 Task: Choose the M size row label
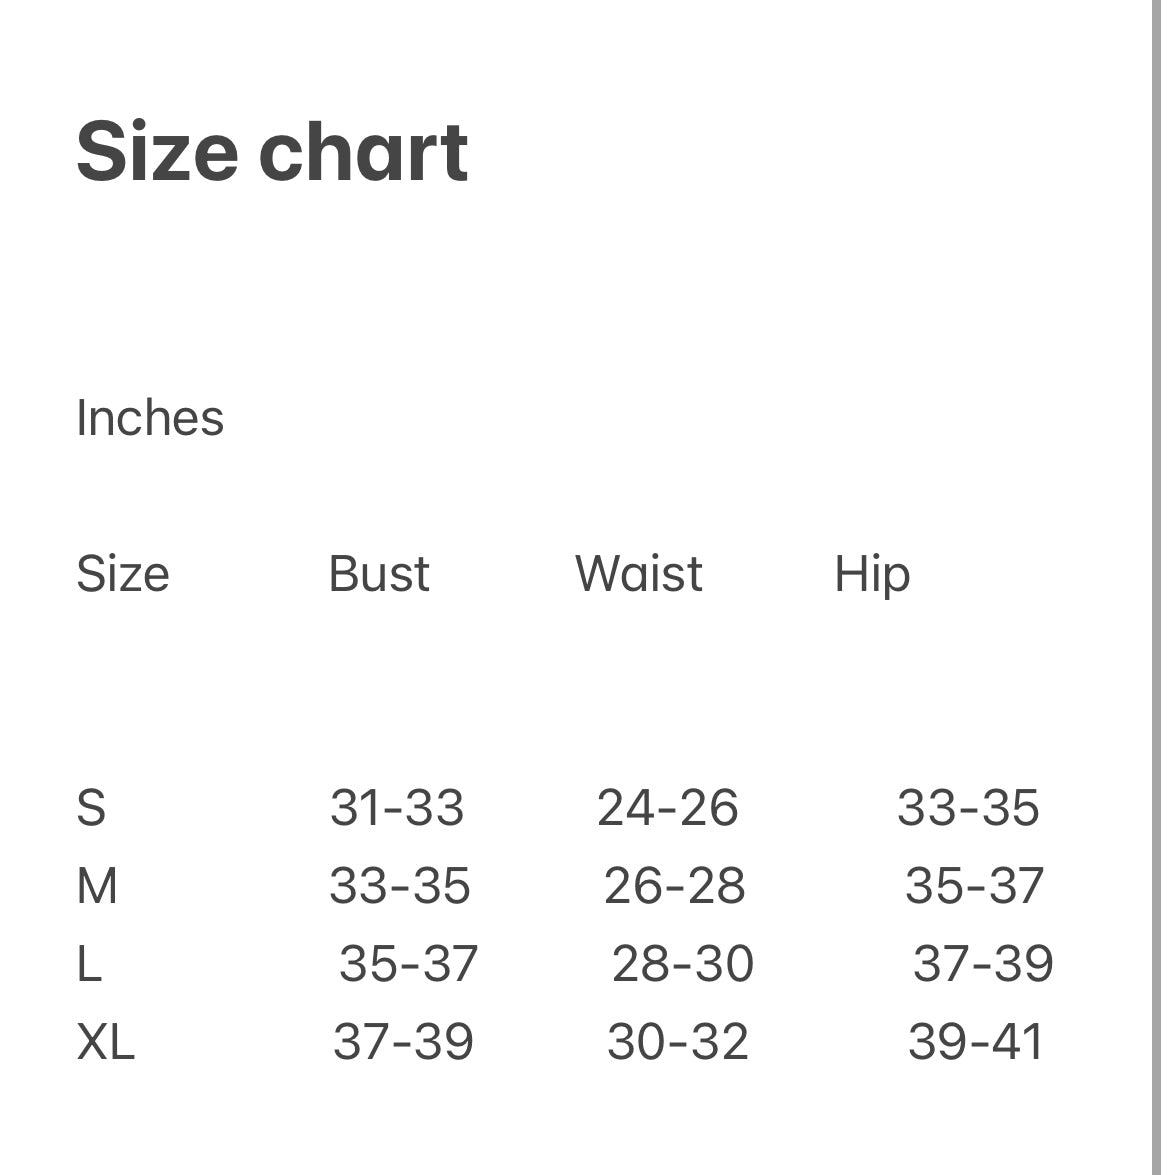97,886
